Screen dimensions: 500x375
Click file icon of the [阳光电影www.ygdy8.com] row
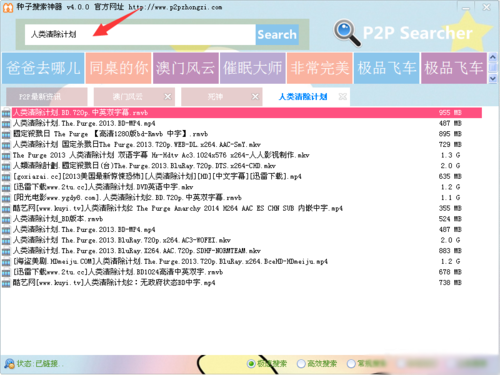(x=6, y=198)
